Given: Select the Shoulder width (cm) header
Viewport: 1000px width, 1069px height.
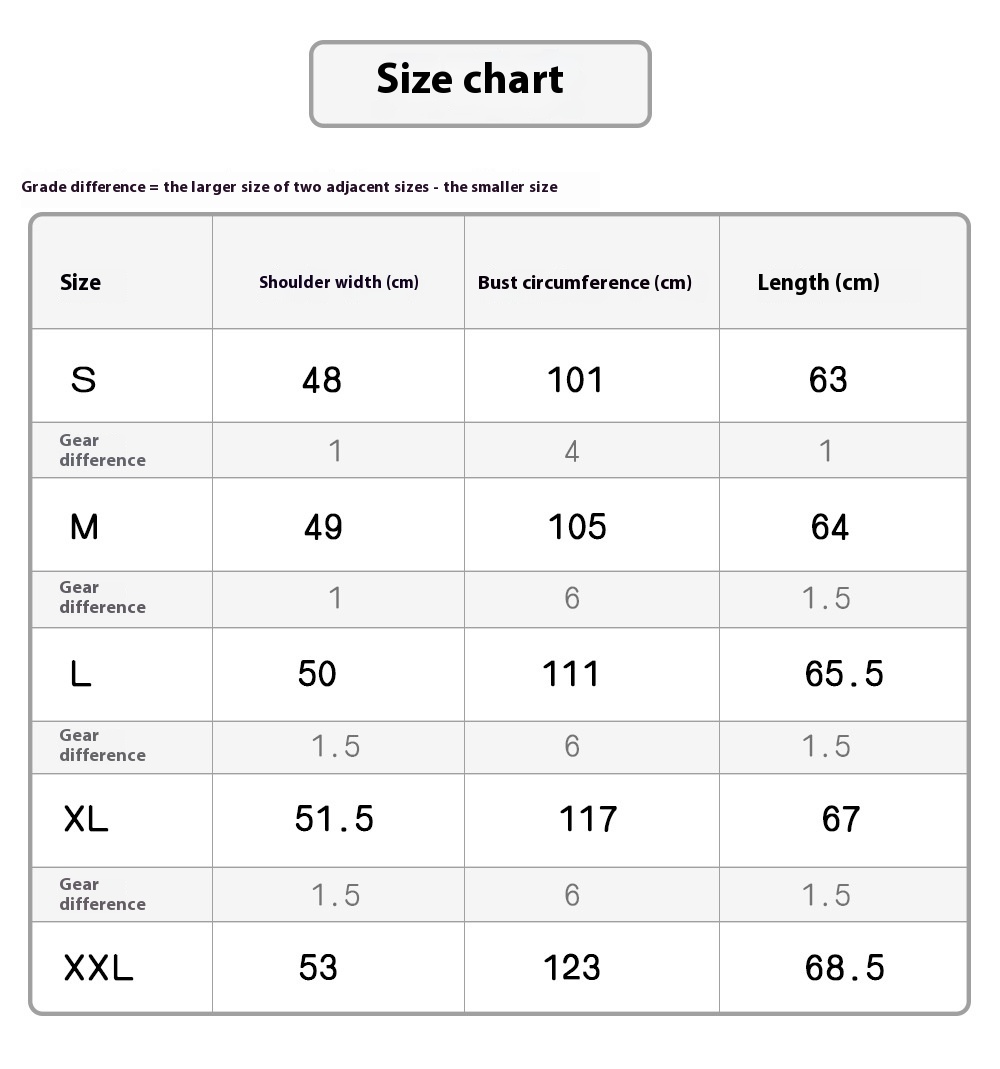Looking at the screenshot, I should point(339,282).
